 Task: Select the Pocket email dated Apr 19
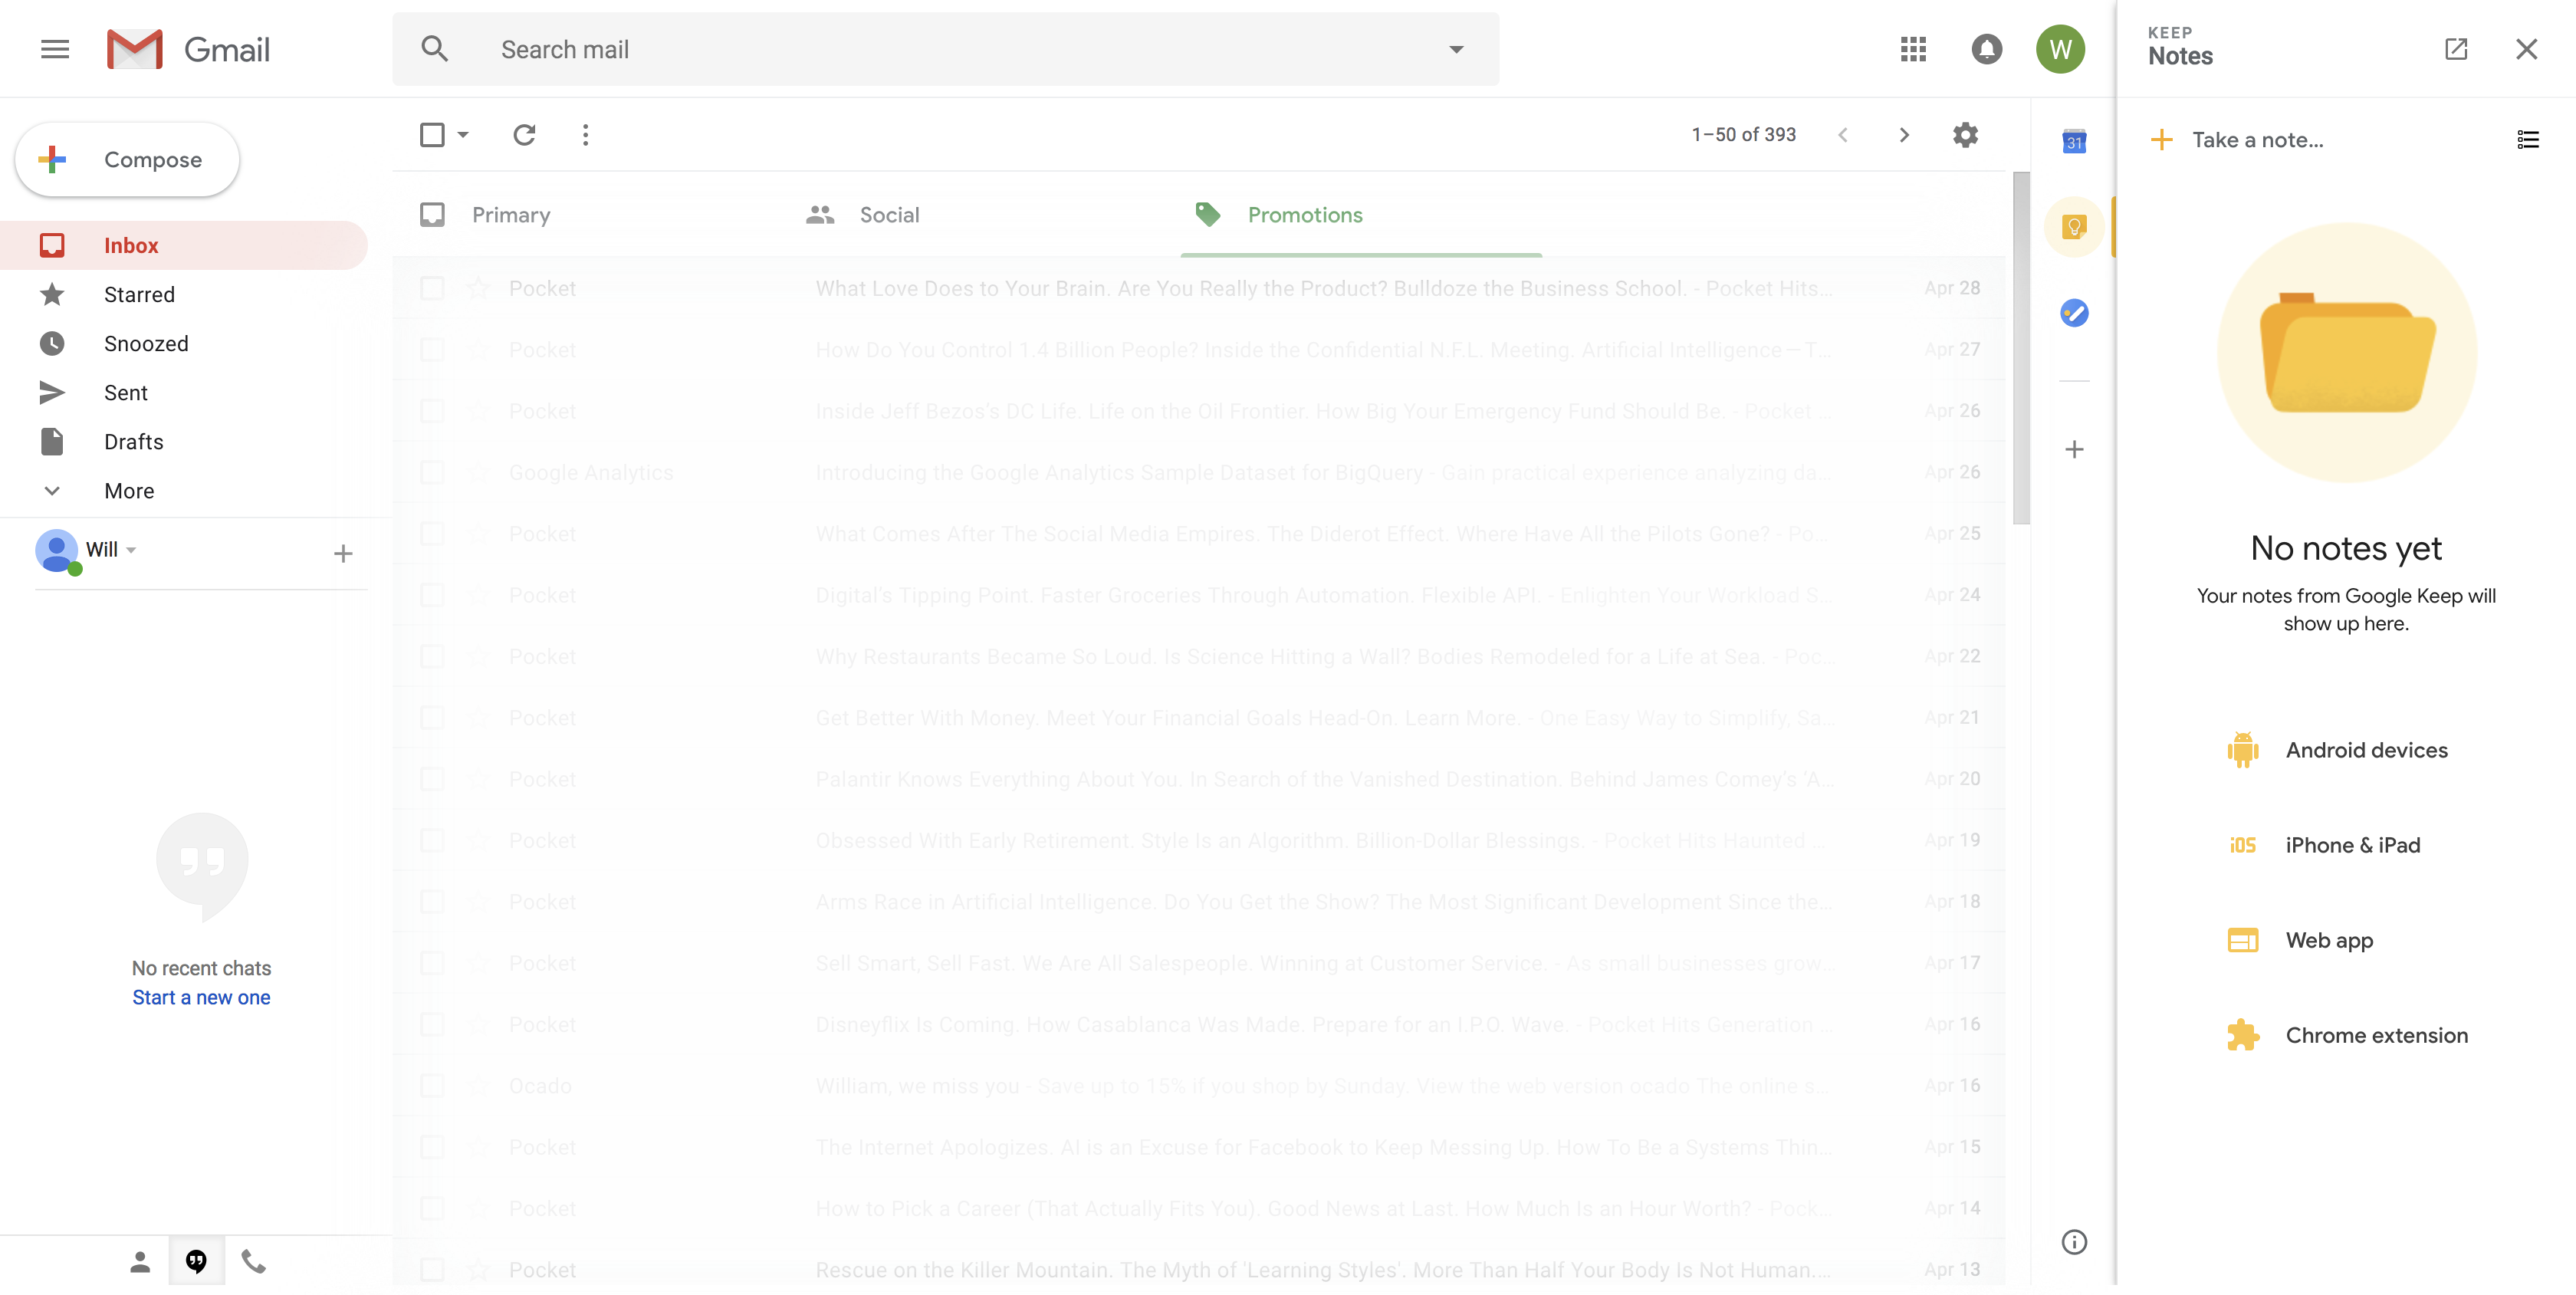(432, 840)
